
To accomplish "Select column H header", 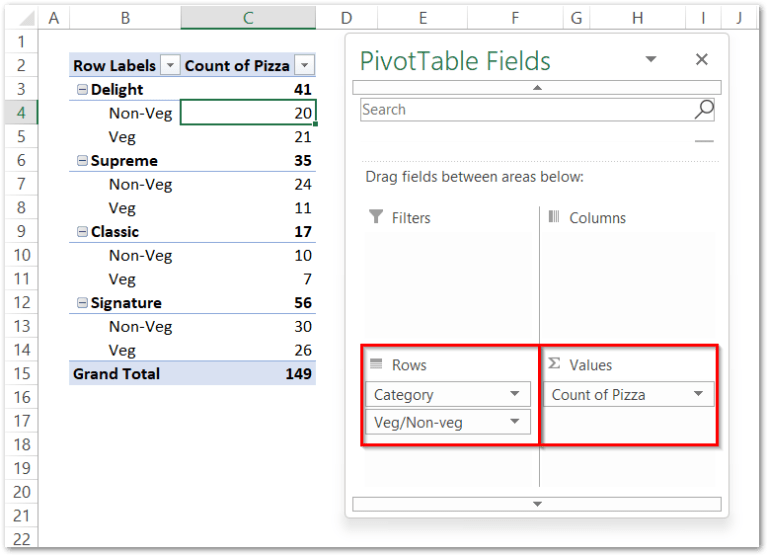I will pos(637,18).
